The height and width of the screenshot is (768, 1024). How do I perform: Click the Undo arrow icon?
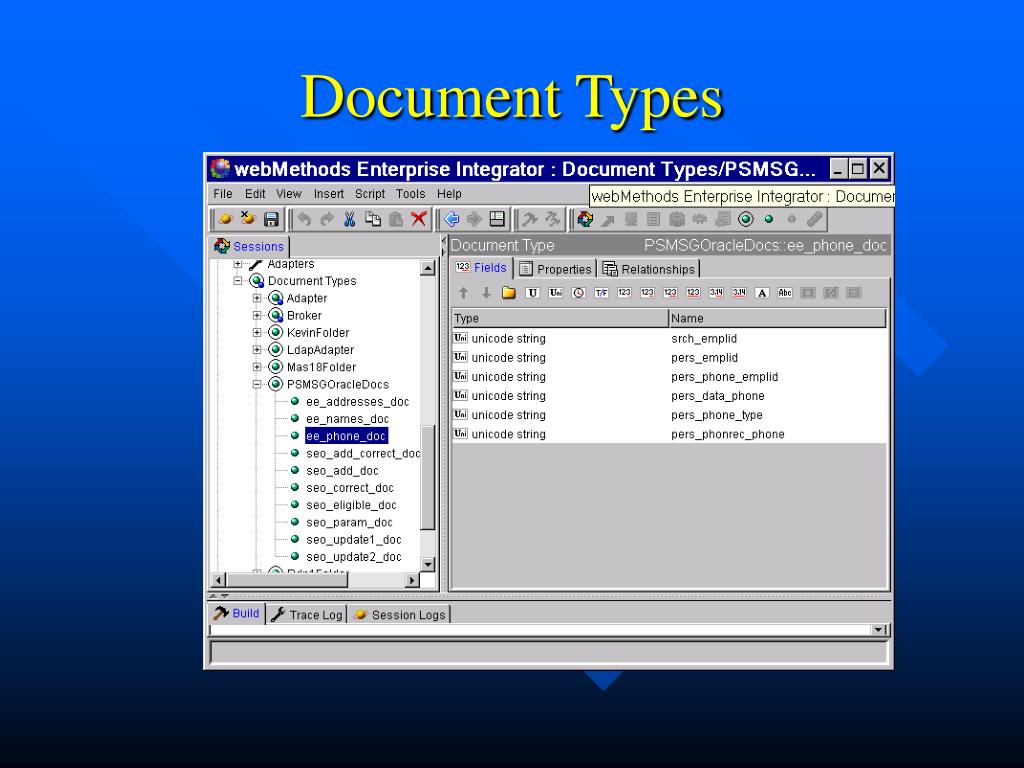(304, 219)
